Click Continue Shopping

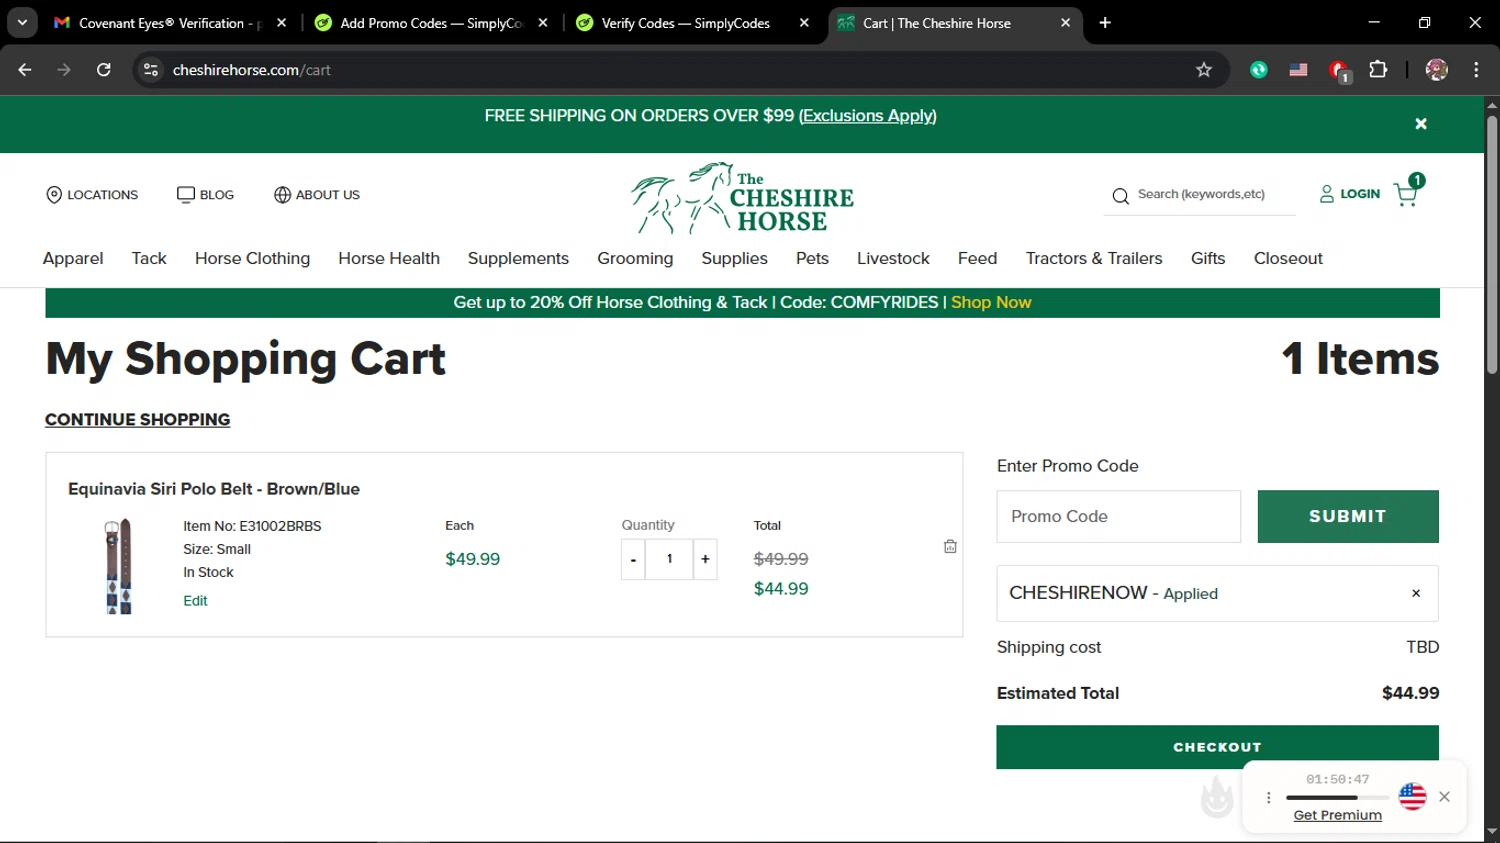tap(137, 420)
